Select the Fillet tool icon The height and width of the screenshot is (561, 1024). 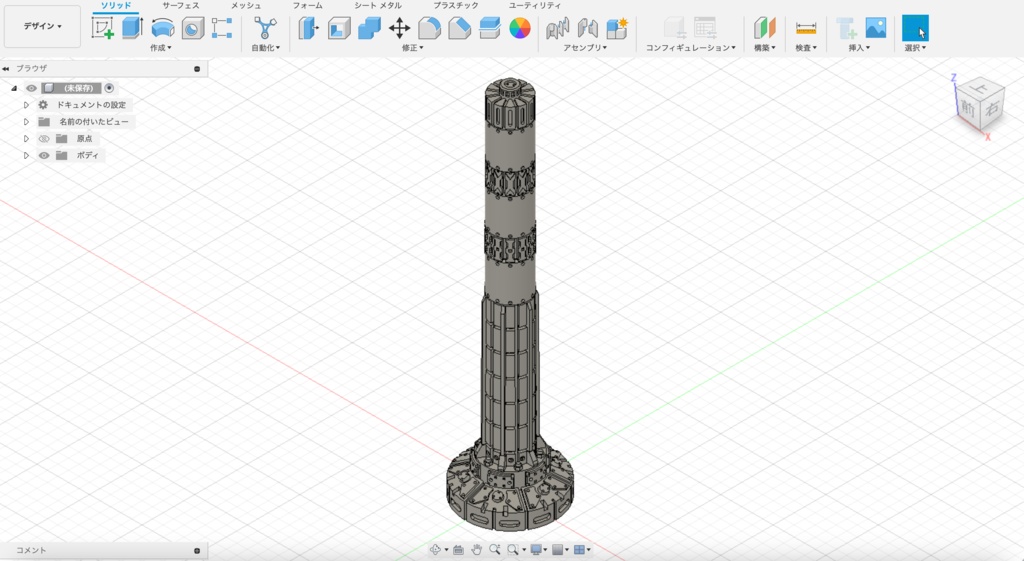(429, 28)
